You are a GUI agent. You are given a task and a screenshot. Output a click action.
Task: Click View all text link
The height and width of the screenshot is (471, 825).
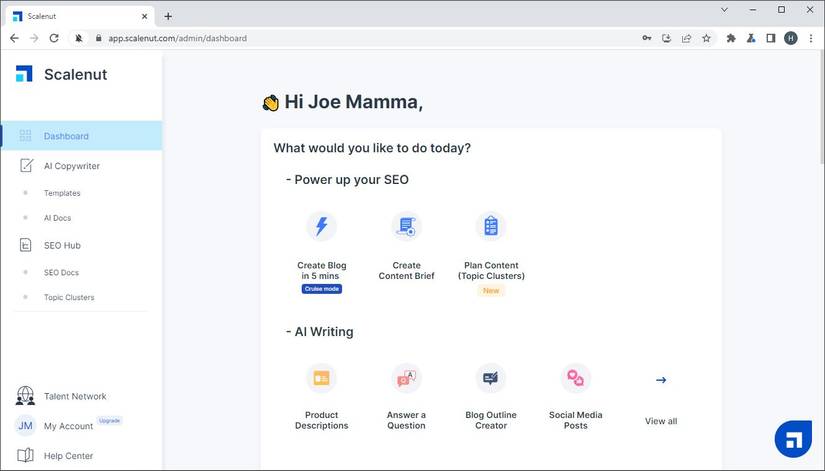661,421
